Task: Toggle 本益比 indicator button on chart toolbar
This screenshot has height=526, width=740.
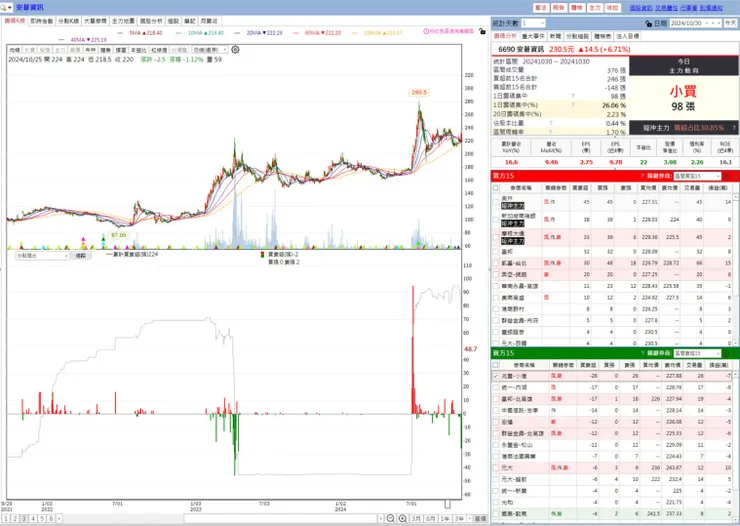Action: click(x=139, y=50)
